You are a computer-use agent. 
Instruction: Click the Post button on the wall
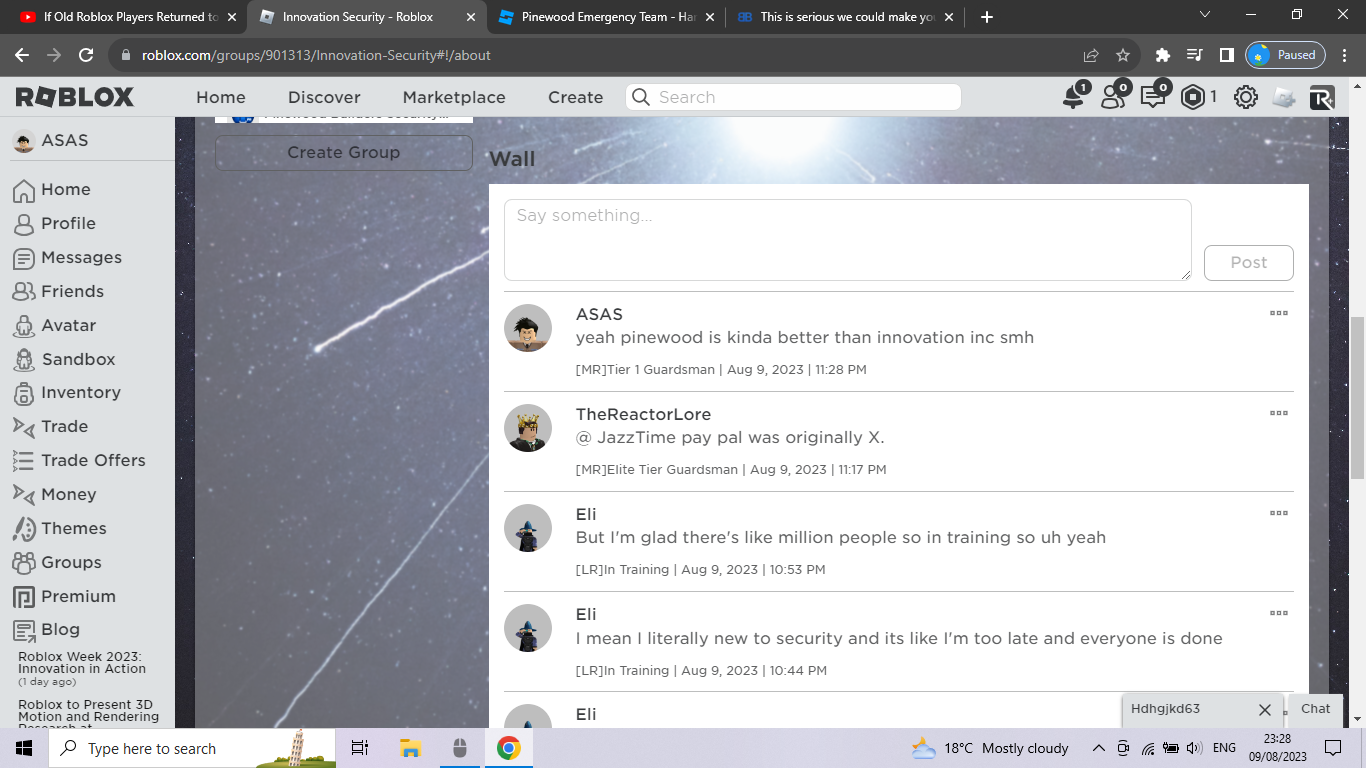pyautogui.click(x=1248, y=263)
